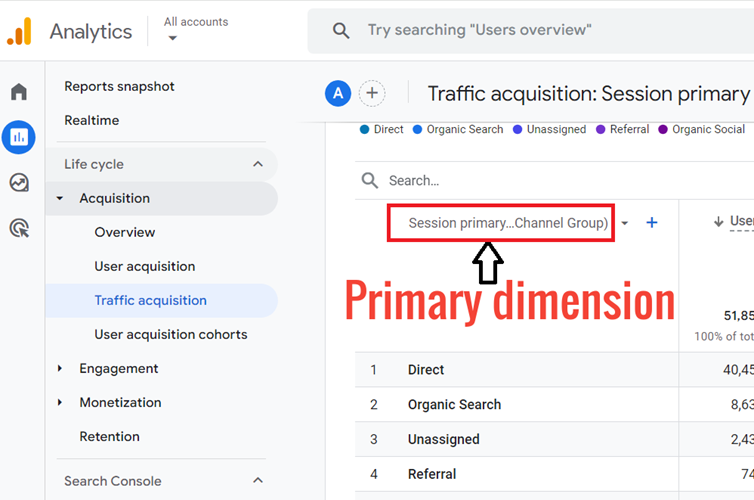Toggle the Organic Social legend dot
This screenshot has width=754, height=500.
(x=663, y=129)
